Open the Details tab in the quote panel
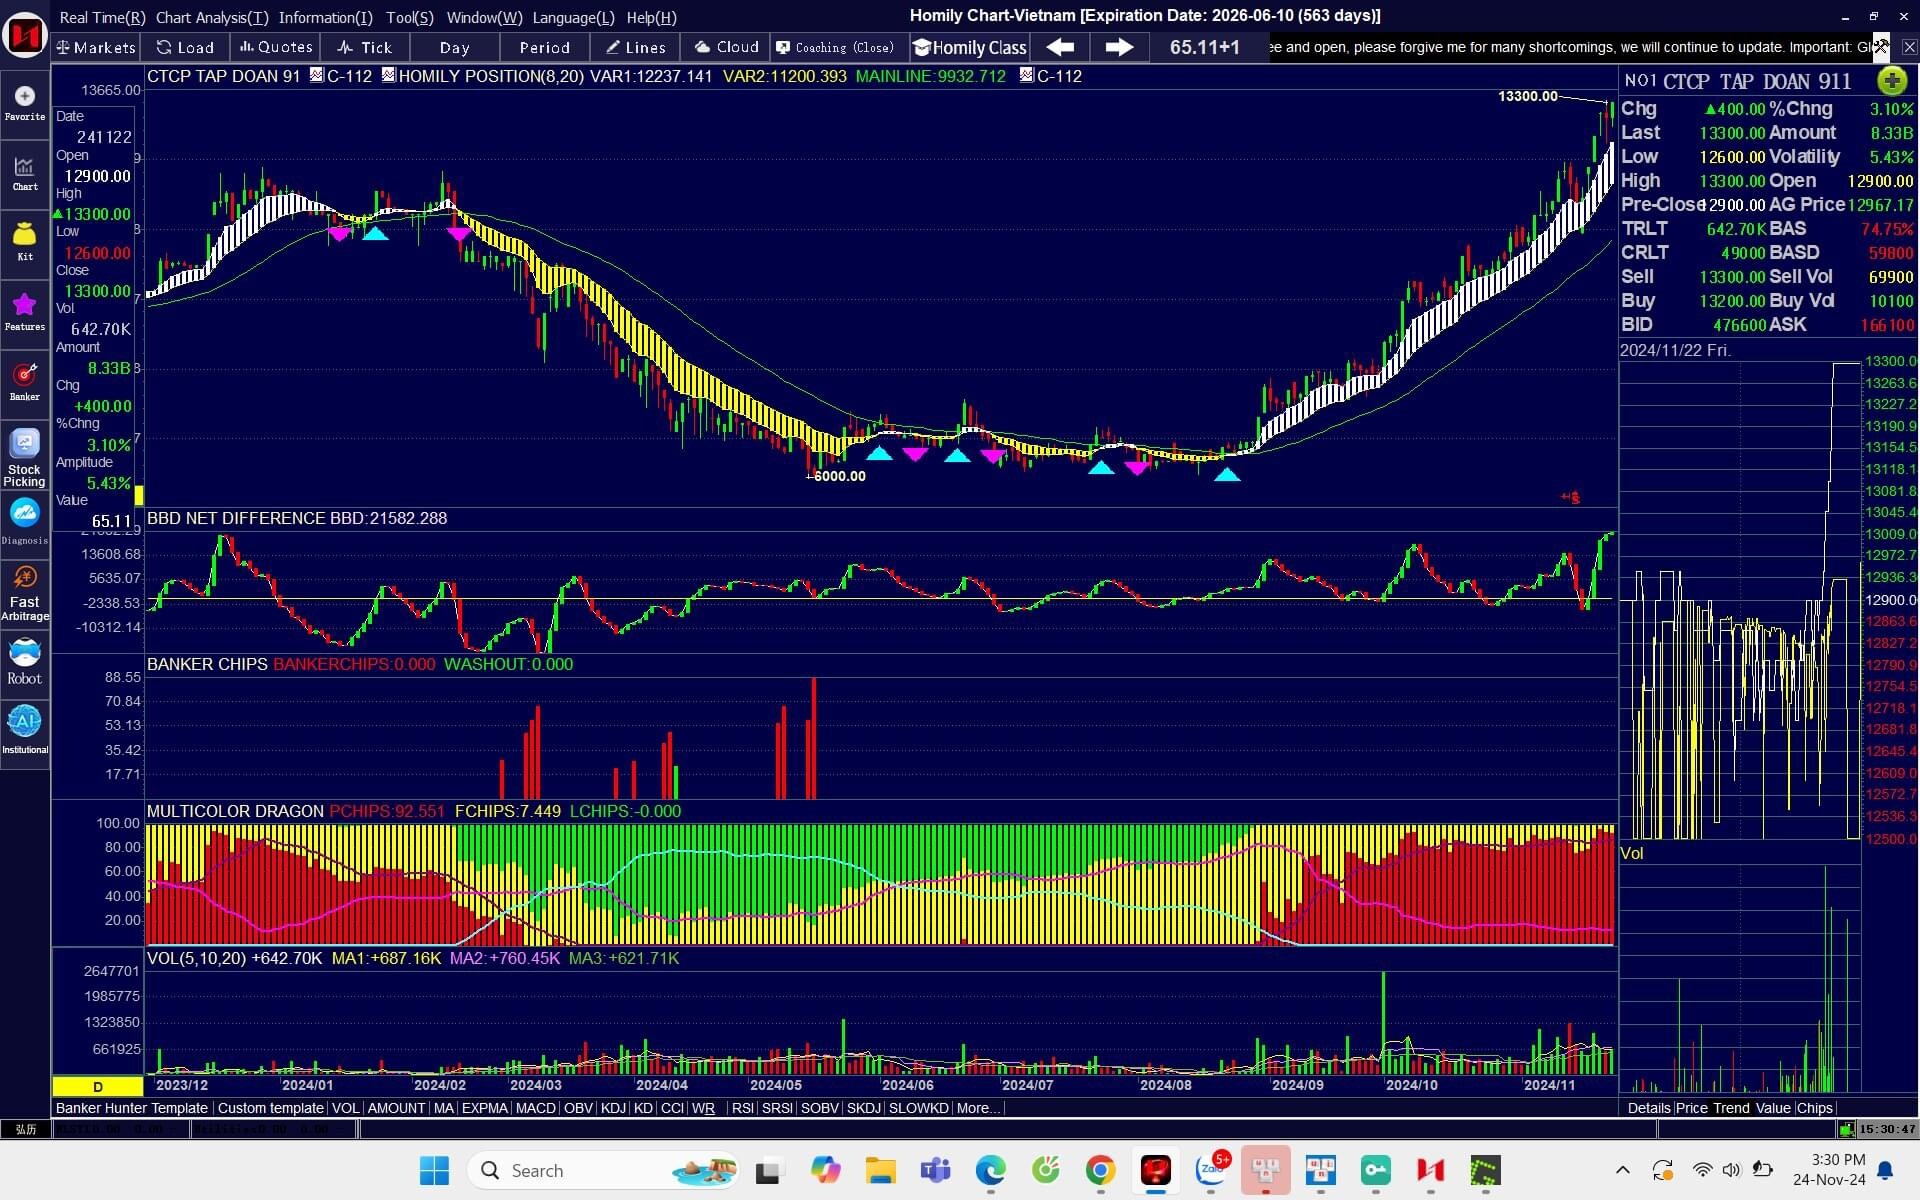 point(1648,1108)
